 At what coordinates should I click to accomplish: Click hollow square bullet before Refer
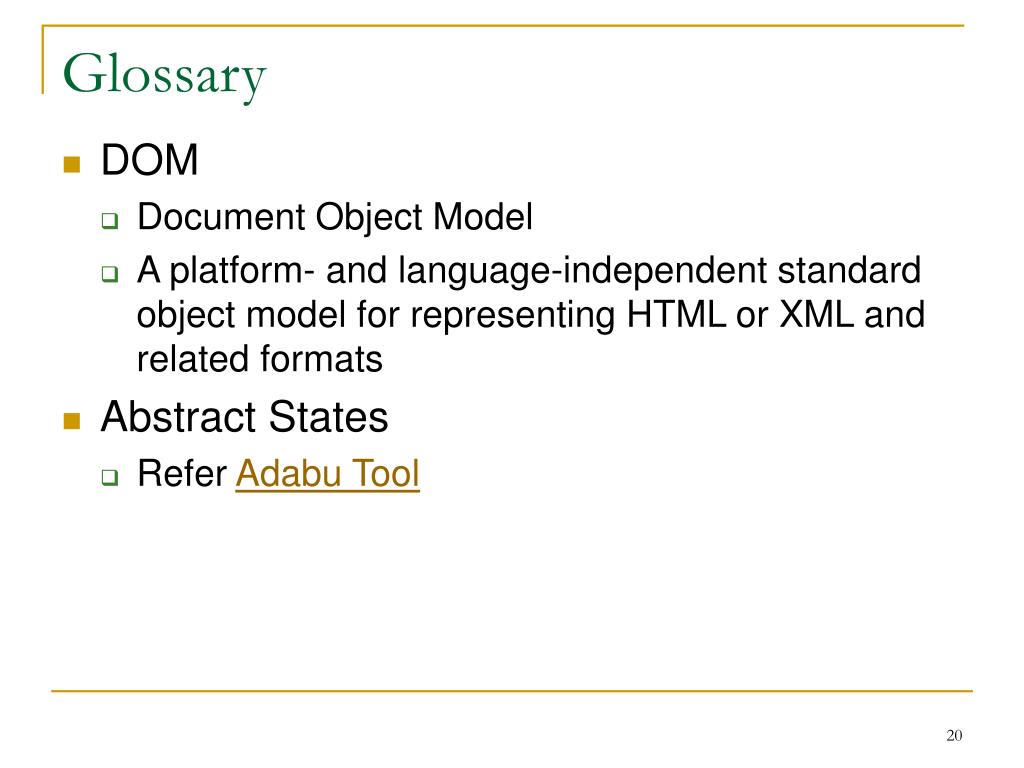tap(110, 477)
